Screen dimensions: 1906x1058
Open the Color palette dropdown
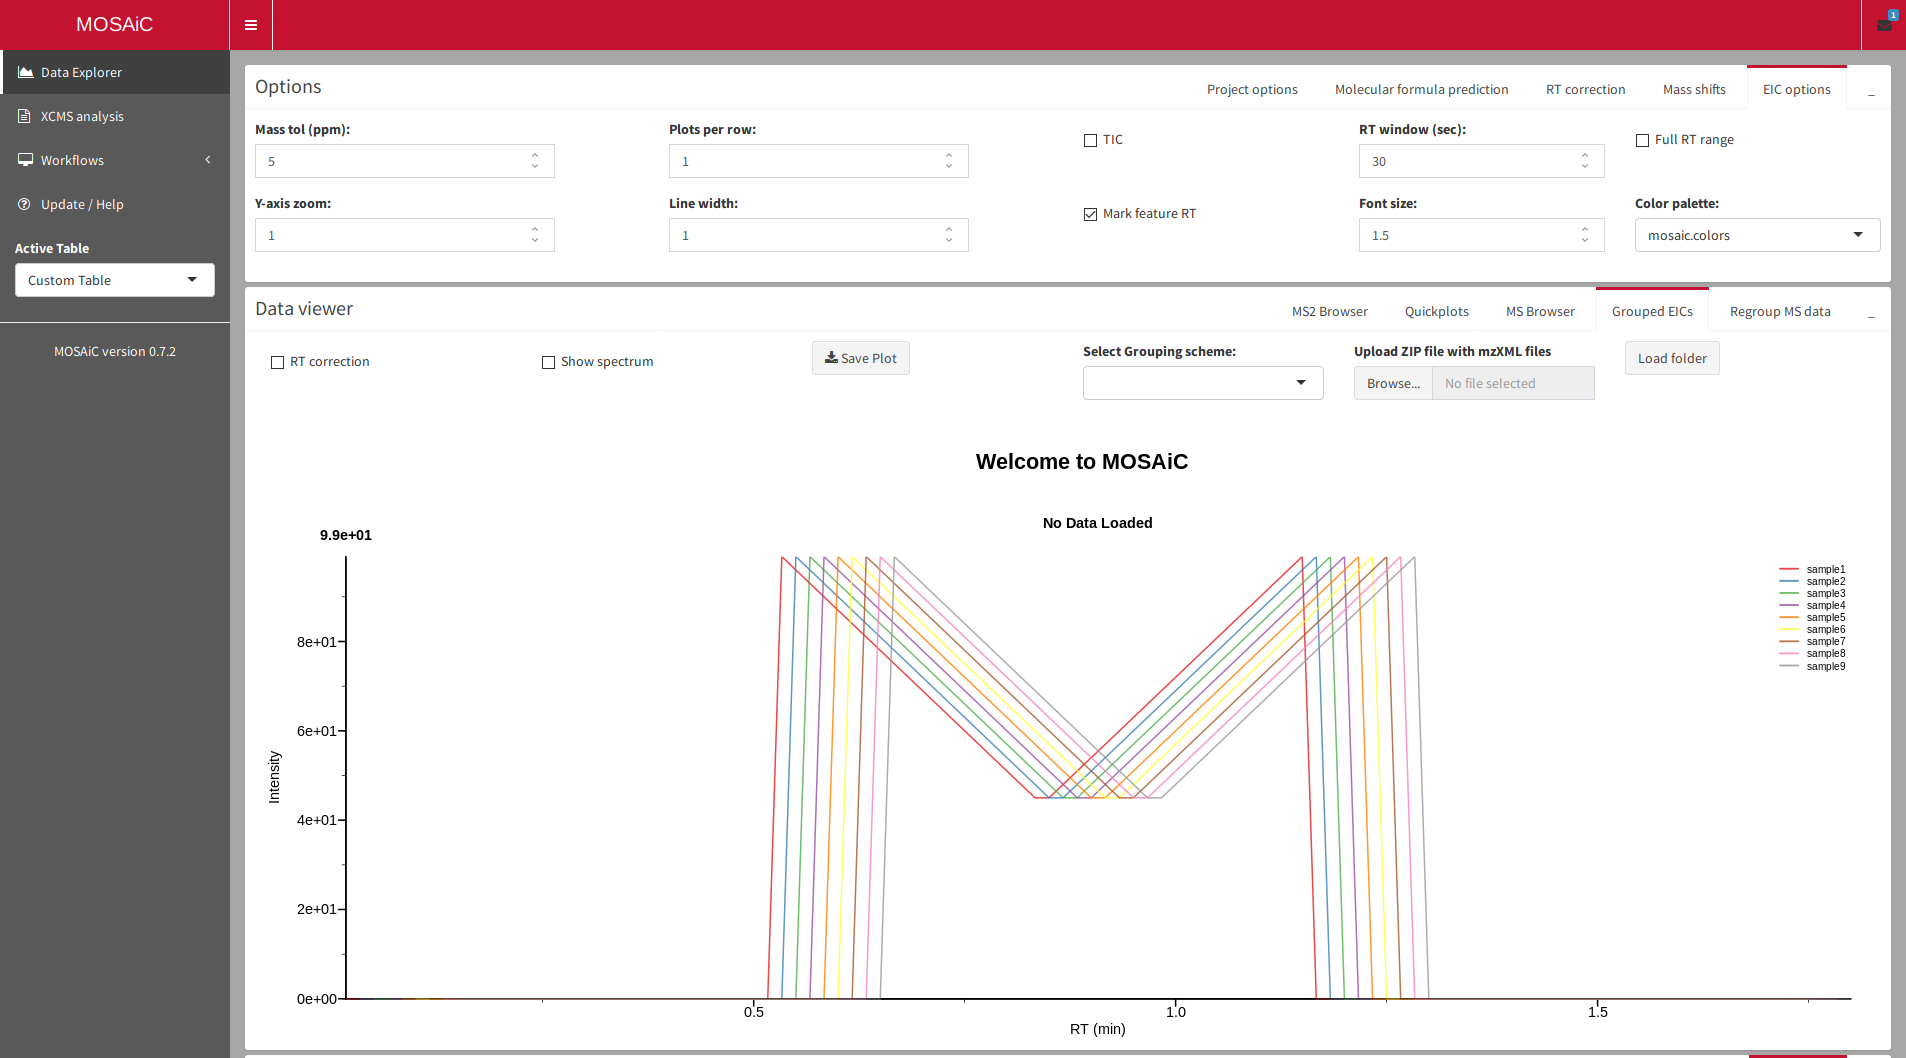tap(1757, 235)
